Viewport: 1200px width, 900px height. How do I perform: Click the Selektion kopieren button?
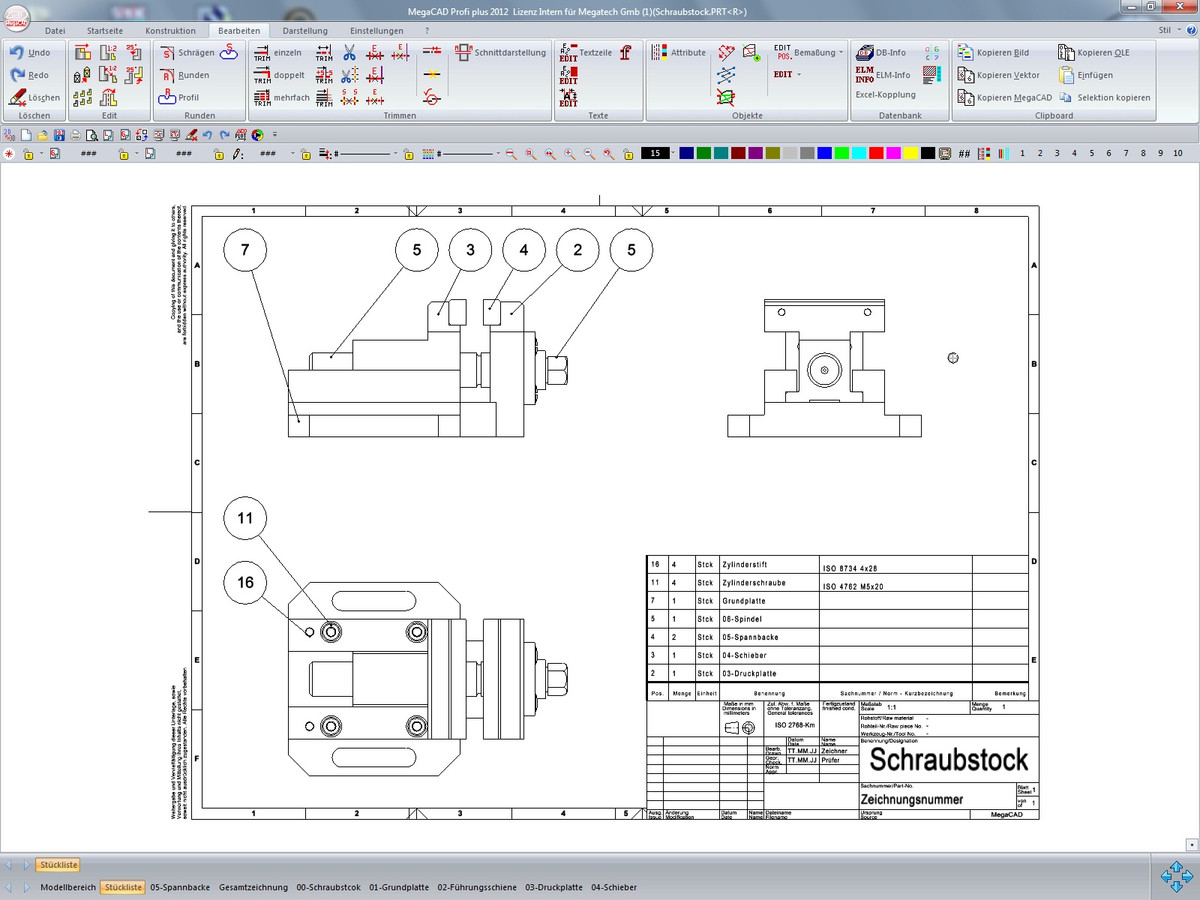click(x=1105, y=97)
